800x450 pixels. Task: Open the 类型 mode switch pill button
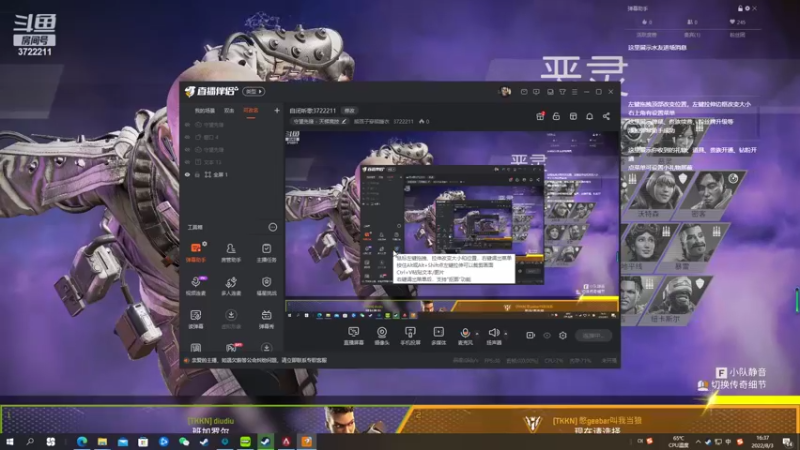click(x=254, y=91)
